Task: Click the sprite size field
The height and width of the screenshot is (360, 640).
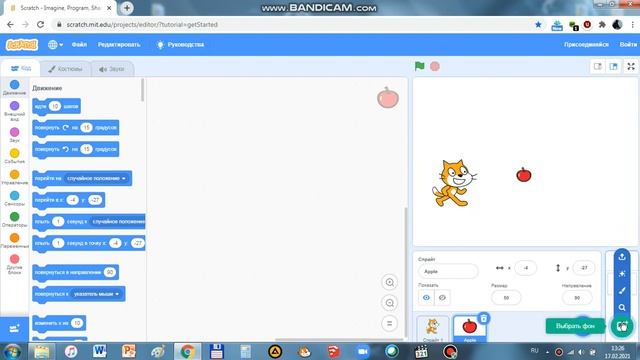Action: click(506, 298)
